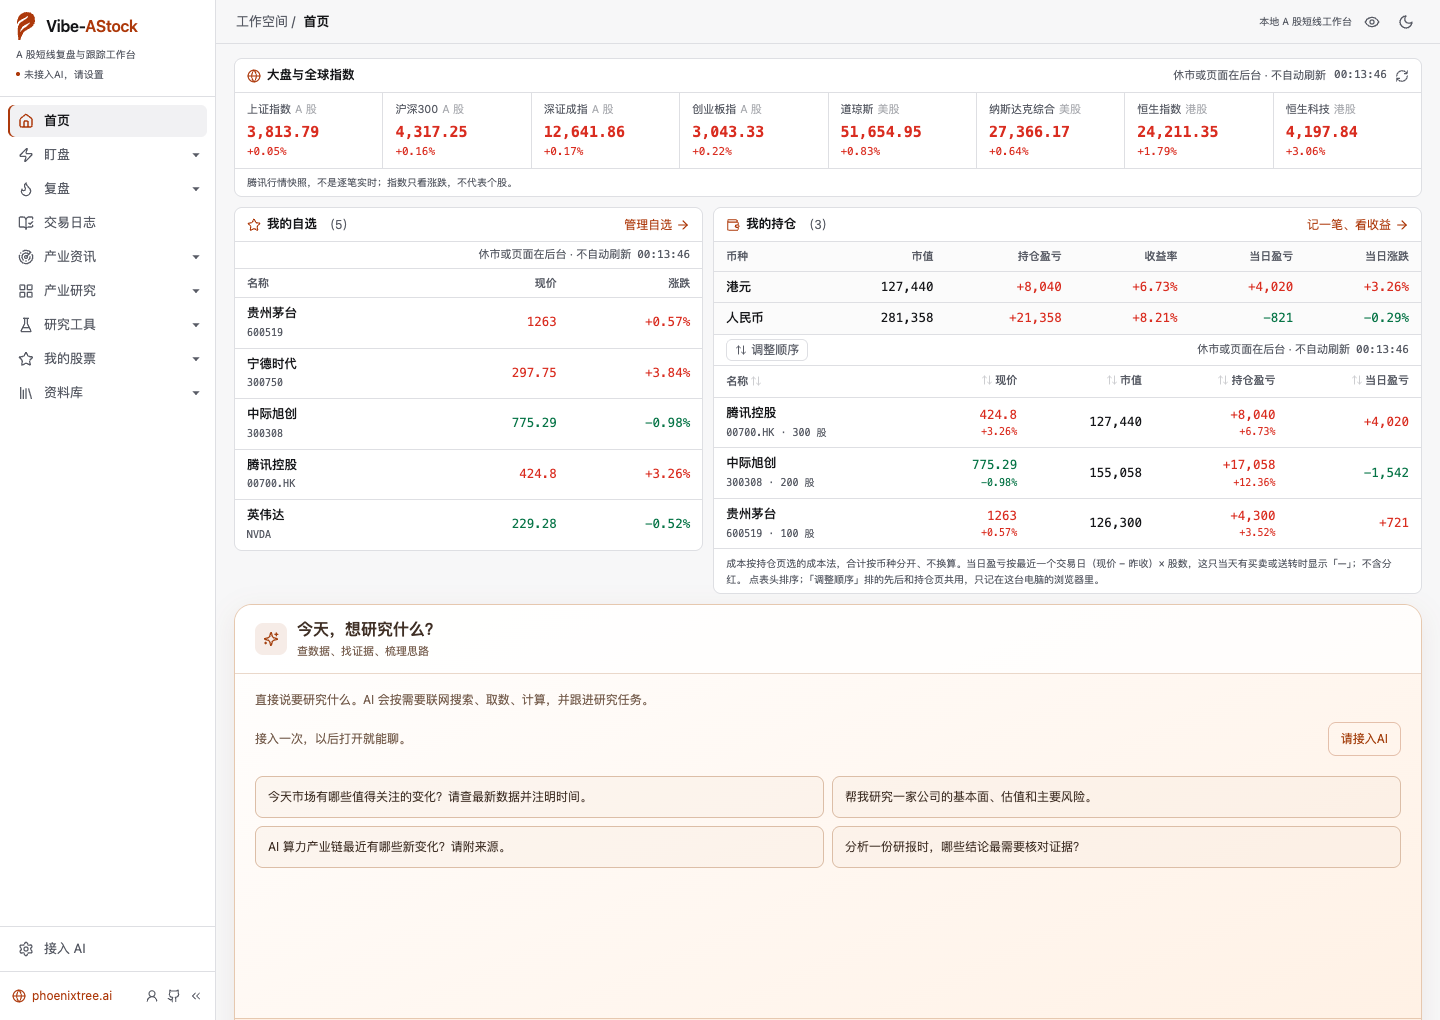Click the 调整顺序 button
The image size is (1440, 1020).
[767, 350]
